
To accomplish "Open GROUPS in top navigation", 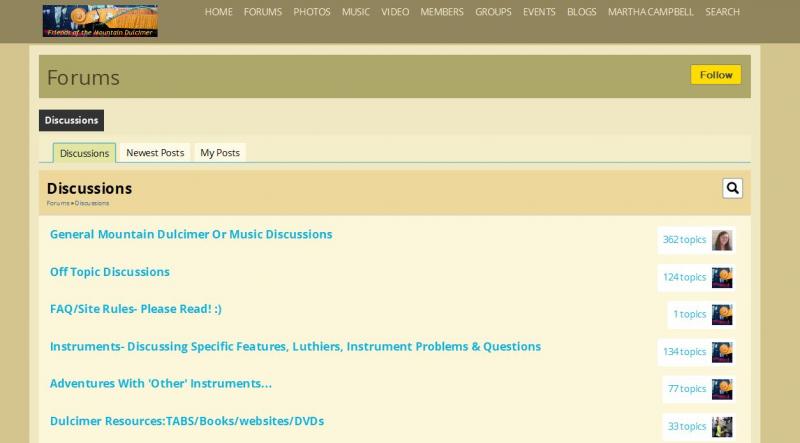I will 493,12.
